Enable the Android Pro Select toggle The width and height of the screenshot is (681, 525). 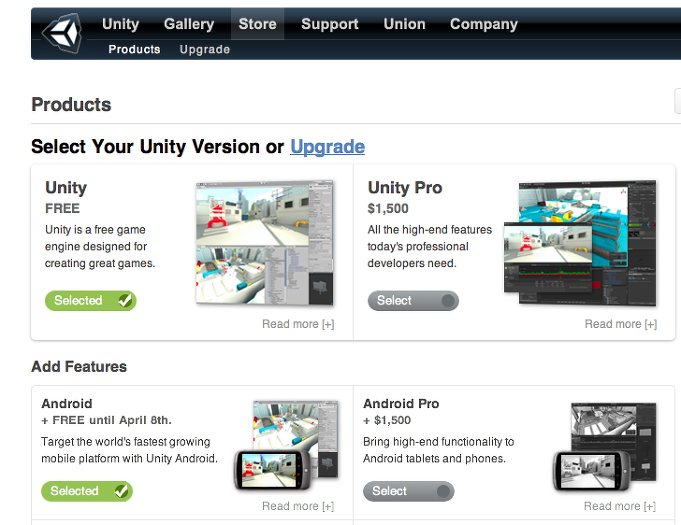click(409, 491)
